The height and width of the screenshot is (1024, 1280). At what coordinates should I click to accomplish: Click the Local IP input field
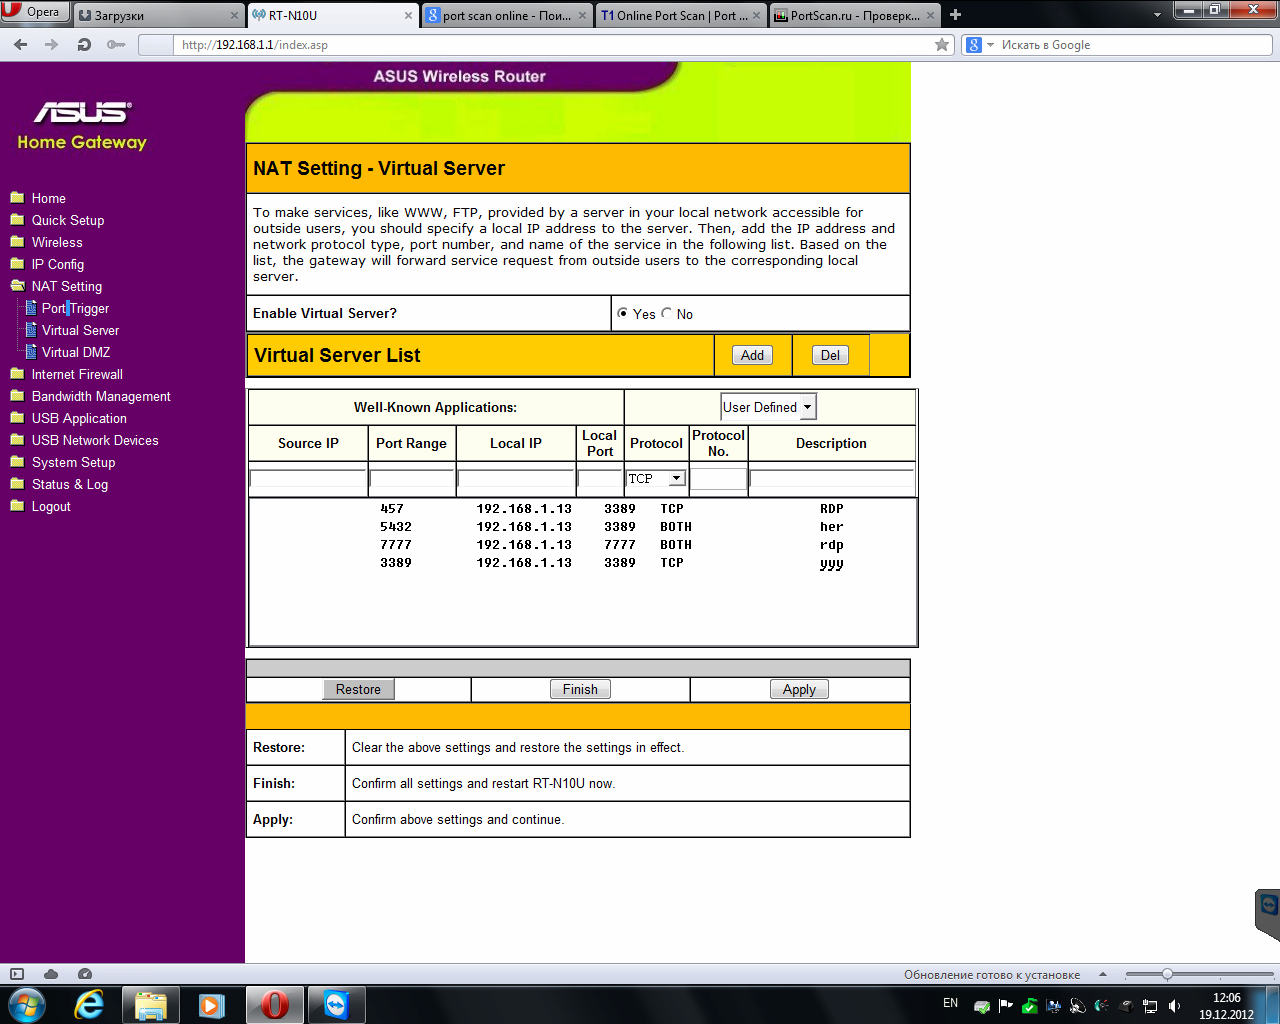tap(516, 479)
